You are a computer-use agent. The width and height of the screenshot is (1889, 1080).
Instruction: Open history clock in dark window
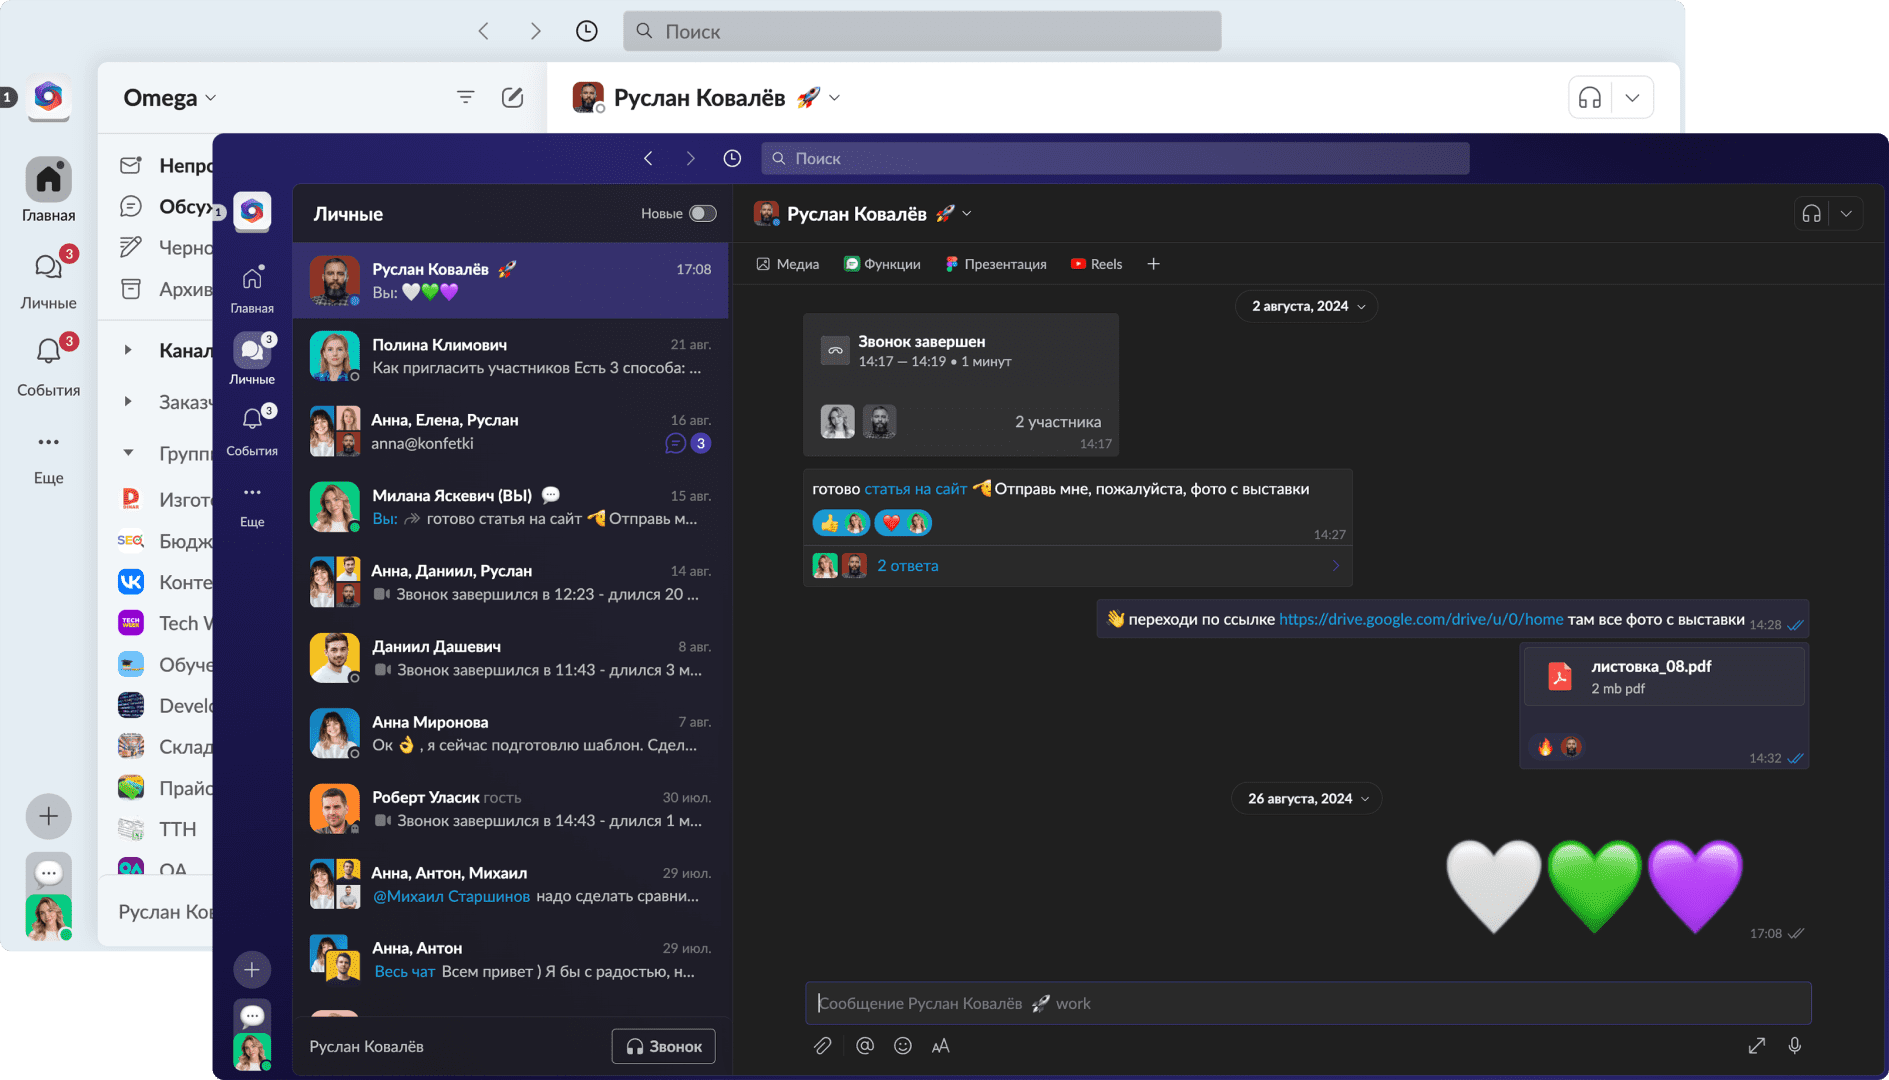[x=732, y=158]
